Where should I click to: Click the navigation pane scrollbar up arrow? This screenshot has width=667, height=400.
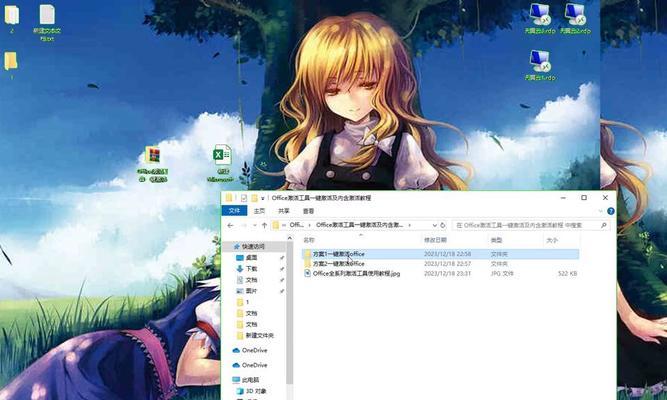290,238
